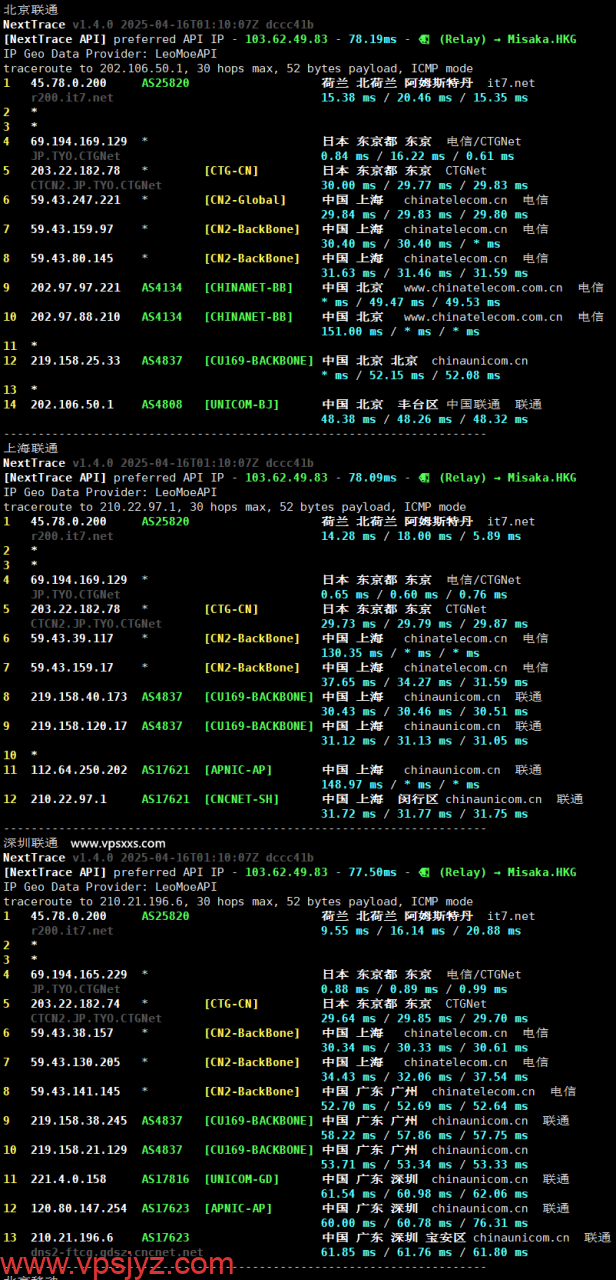Select the 78.09ms API latency value
Screen dimensions: 616x1280
pyautogui.click(x=372, y=478)
